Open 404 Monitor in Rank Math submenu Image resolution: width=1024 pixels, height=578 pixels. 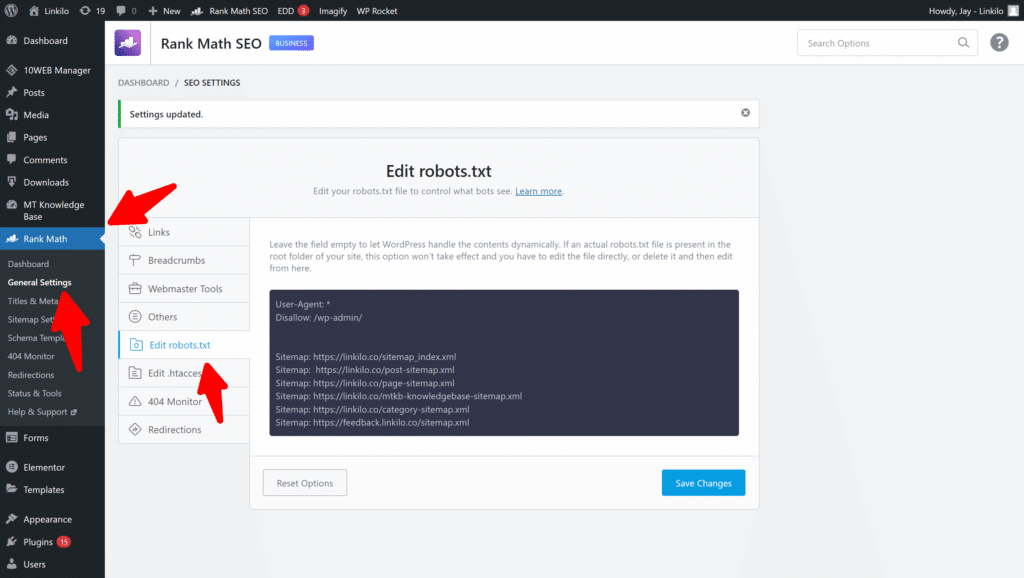click(x=31, y=356)
